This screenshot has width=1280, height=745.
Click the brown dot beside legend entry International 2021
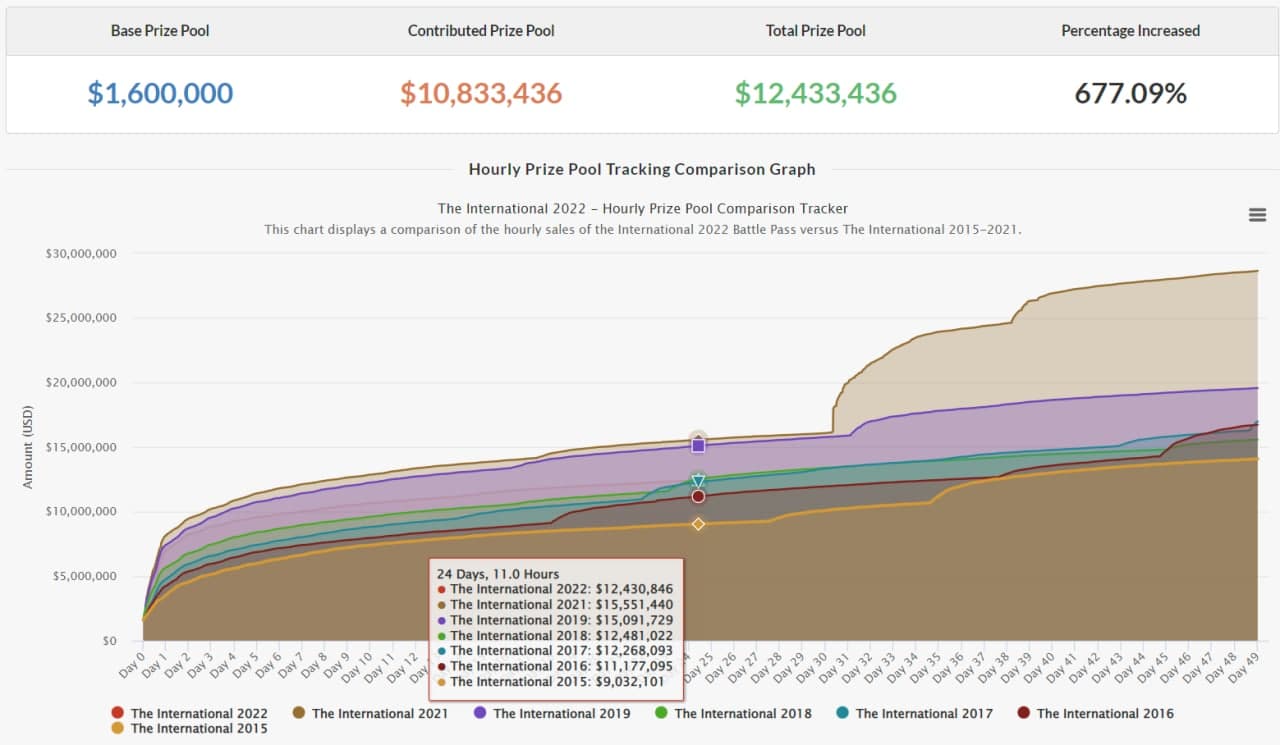point(299,713)
